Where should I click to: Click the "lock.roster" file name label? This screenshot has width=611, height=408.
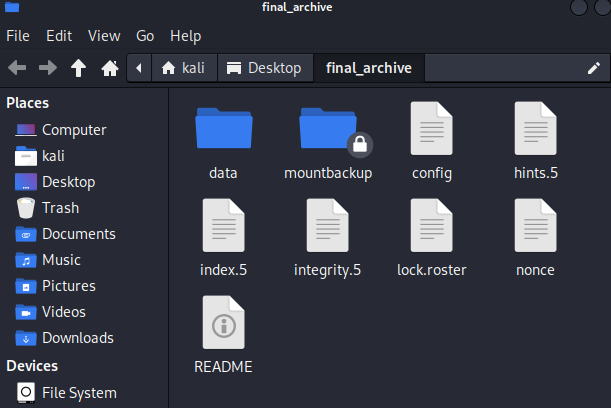click(x=431, y=270)
